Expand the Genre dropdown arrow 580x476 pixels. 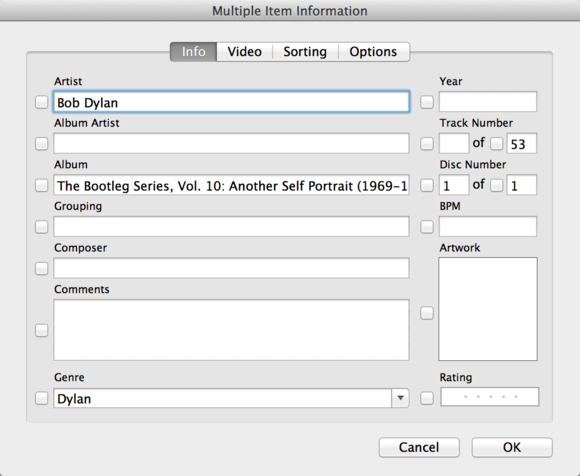pos(400,398)
